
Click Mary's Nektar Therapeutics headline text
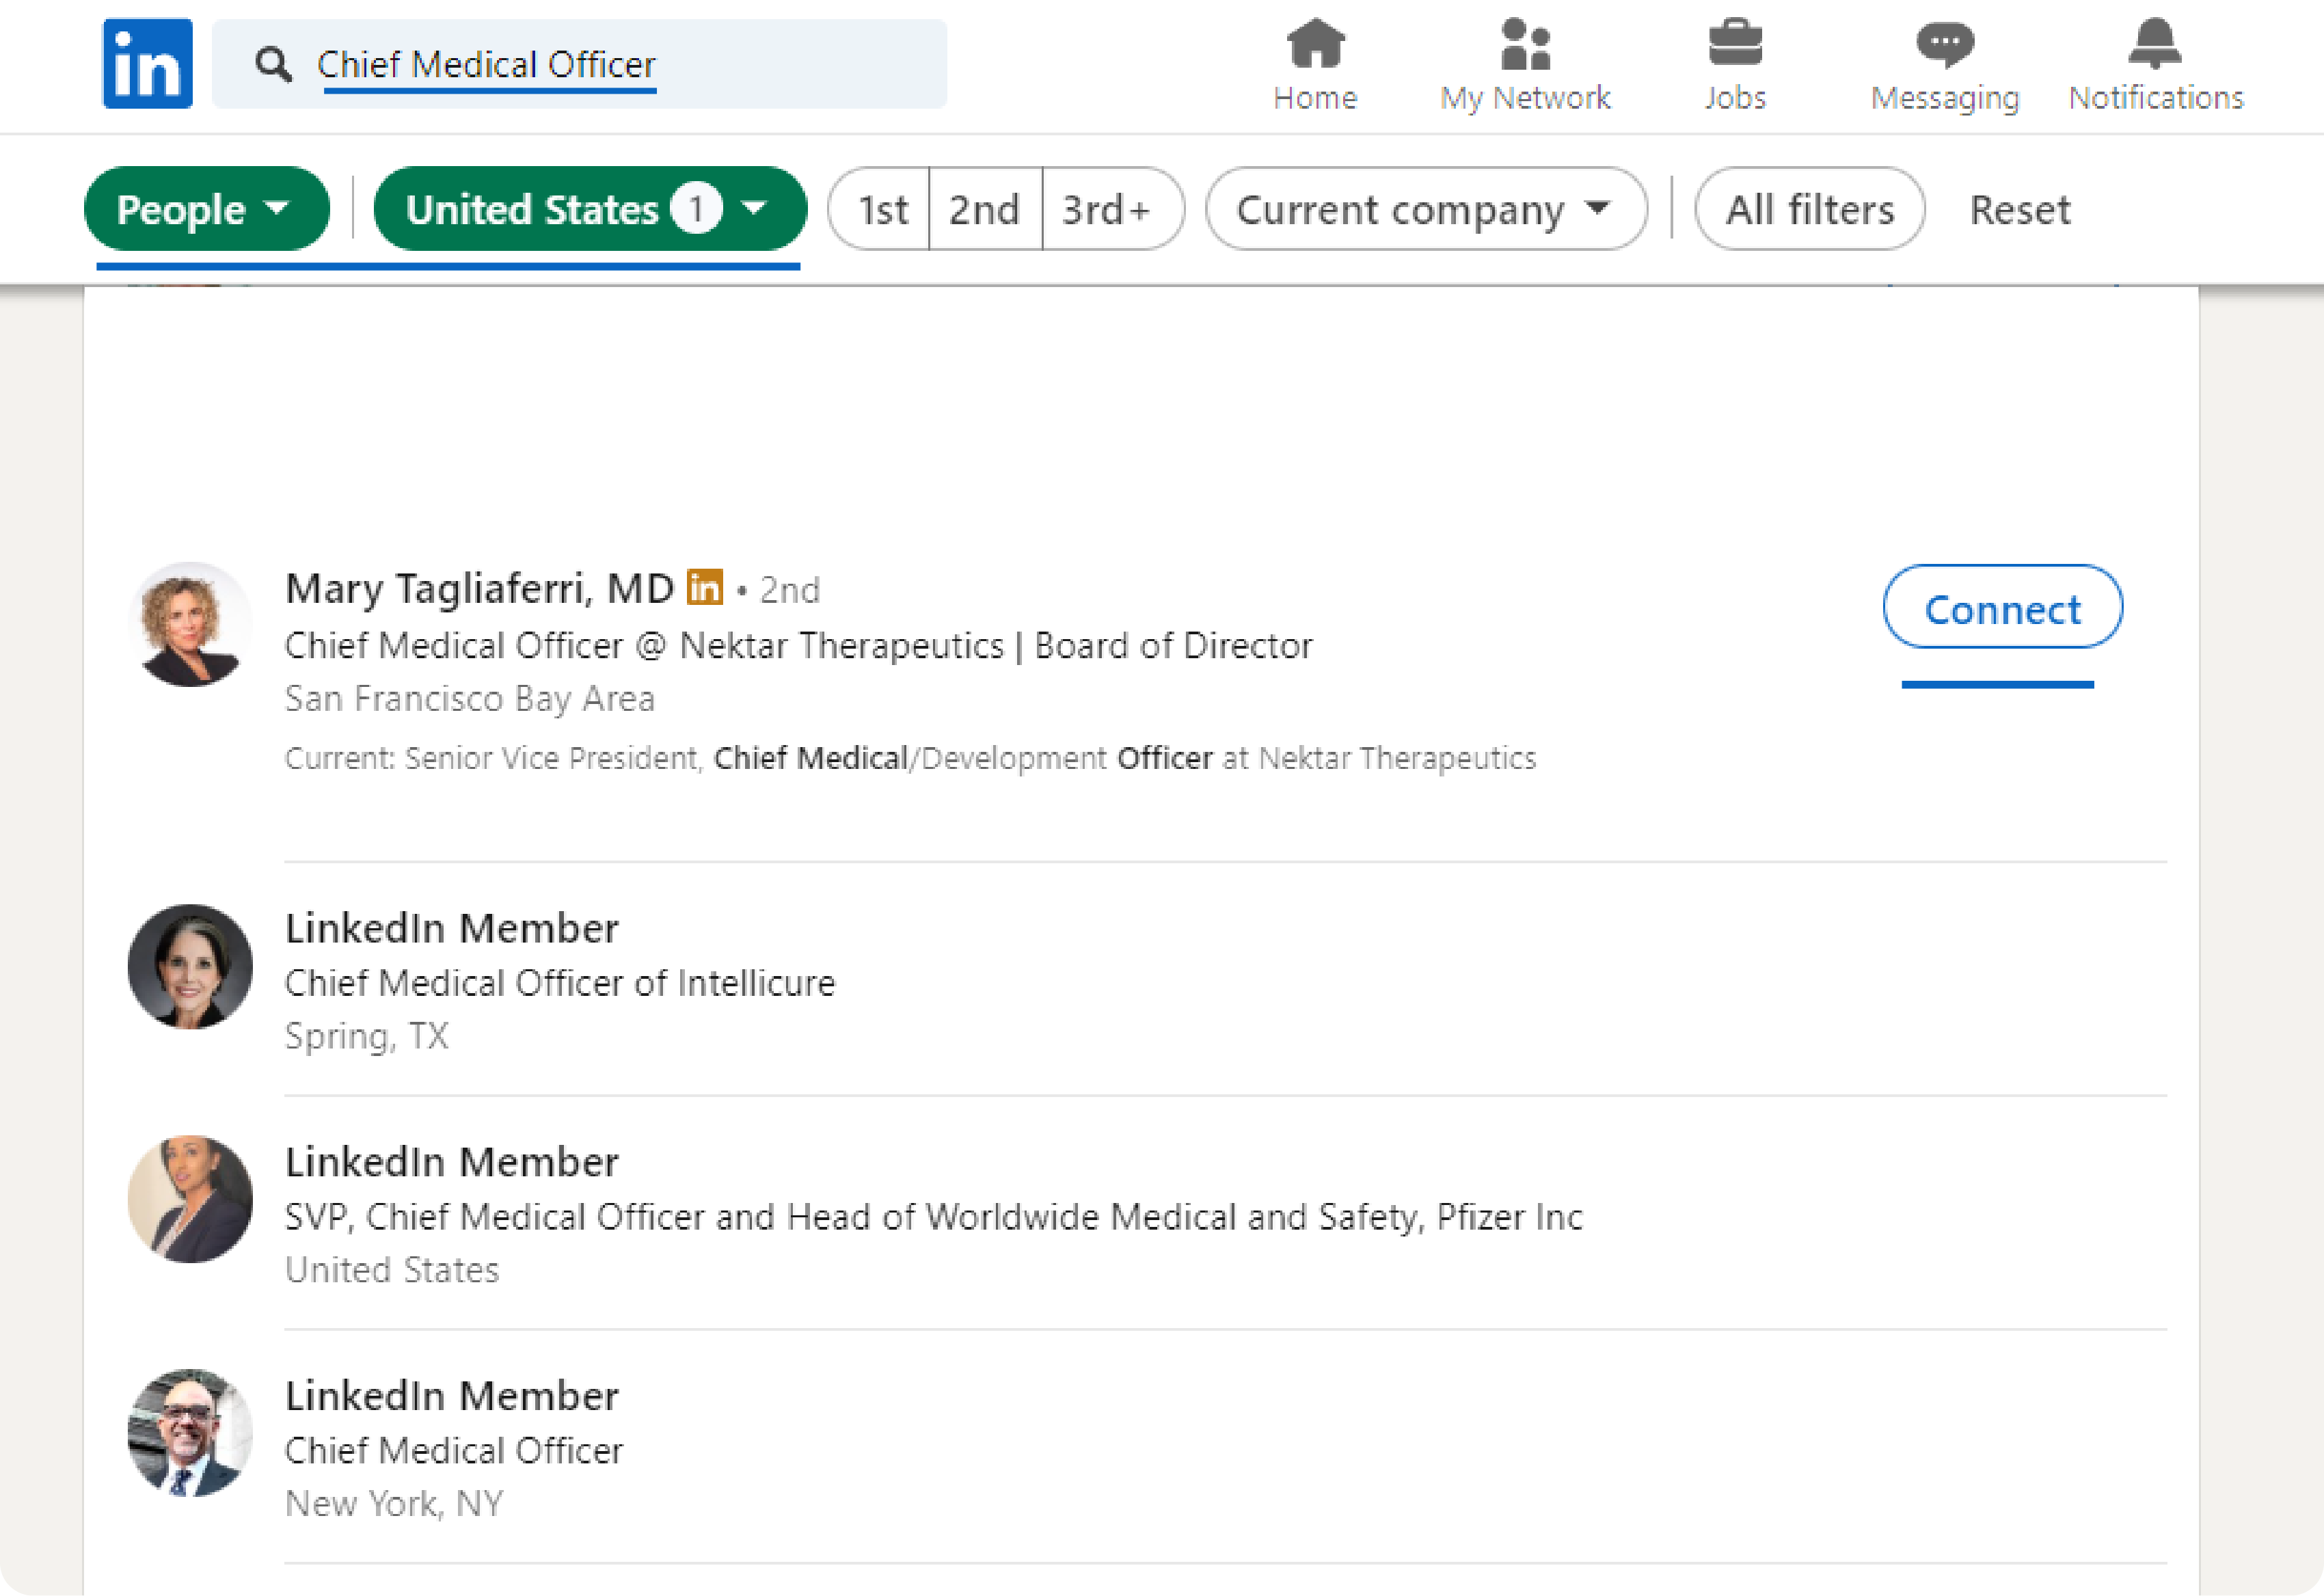[x=798, y=646]
